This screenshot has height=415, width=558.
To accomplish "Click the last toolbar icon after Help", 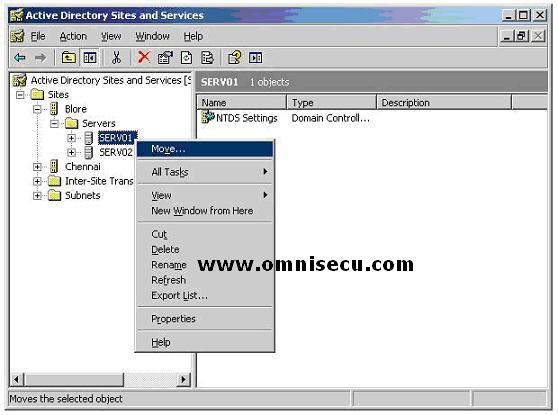I will pos(256,57).
